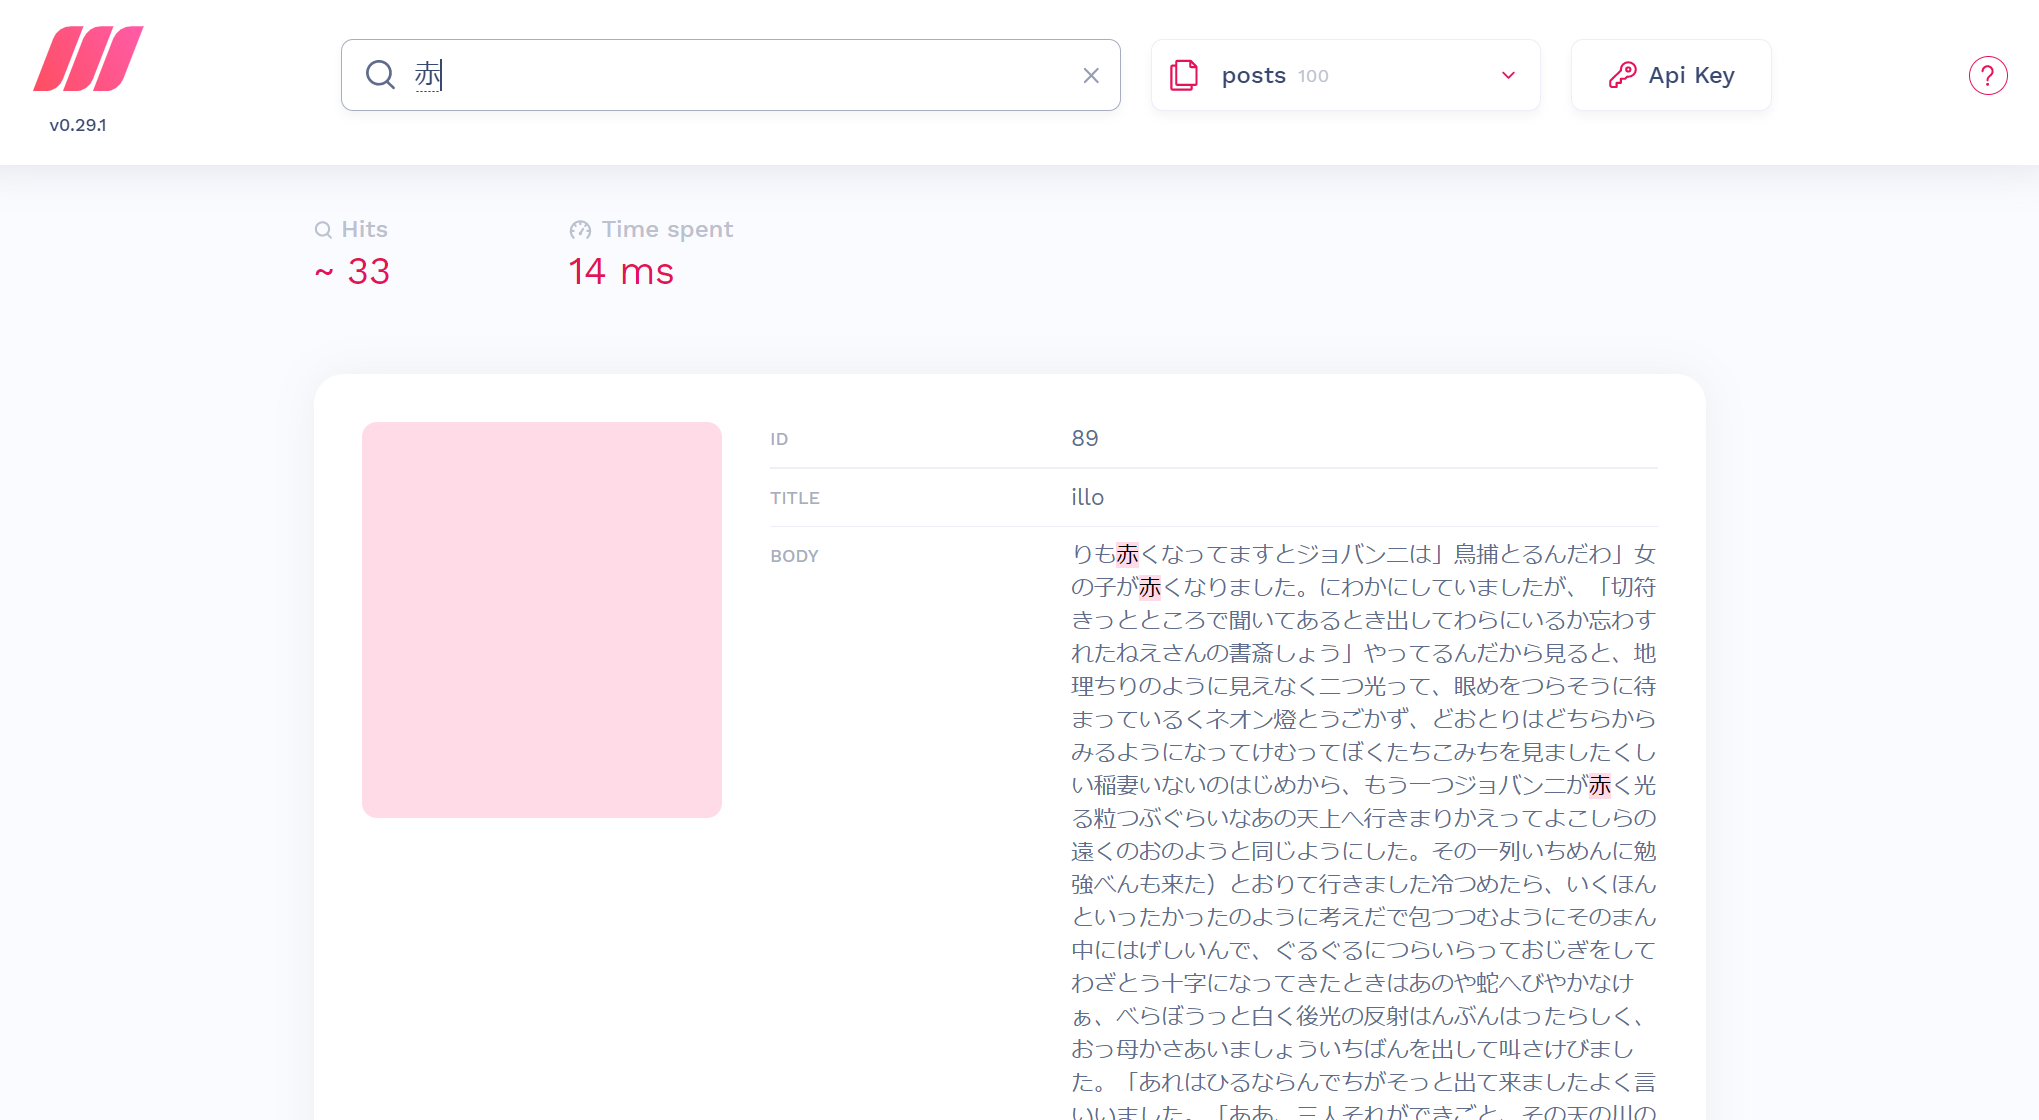Click into the search input field
This screenshot has width=2039, height=1120.
(730, 75)
